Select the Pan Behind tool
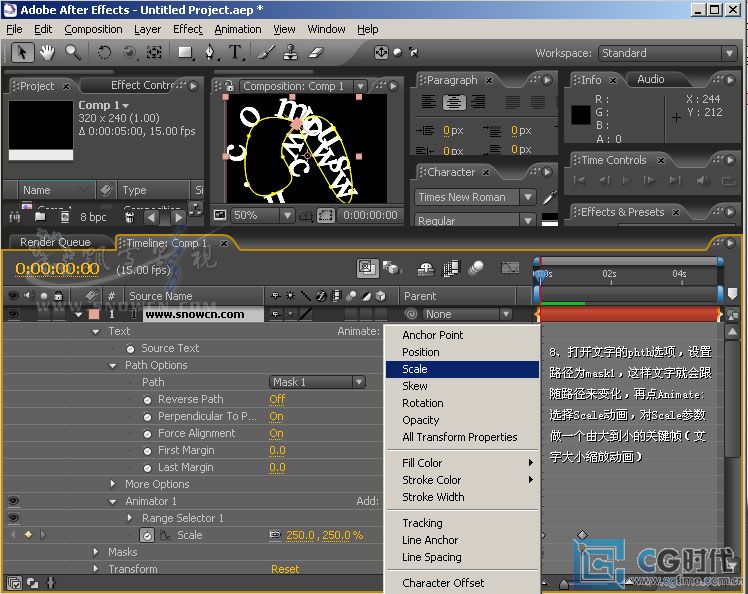748x594 pixels. pyautogui.click(x=154, y=52)
